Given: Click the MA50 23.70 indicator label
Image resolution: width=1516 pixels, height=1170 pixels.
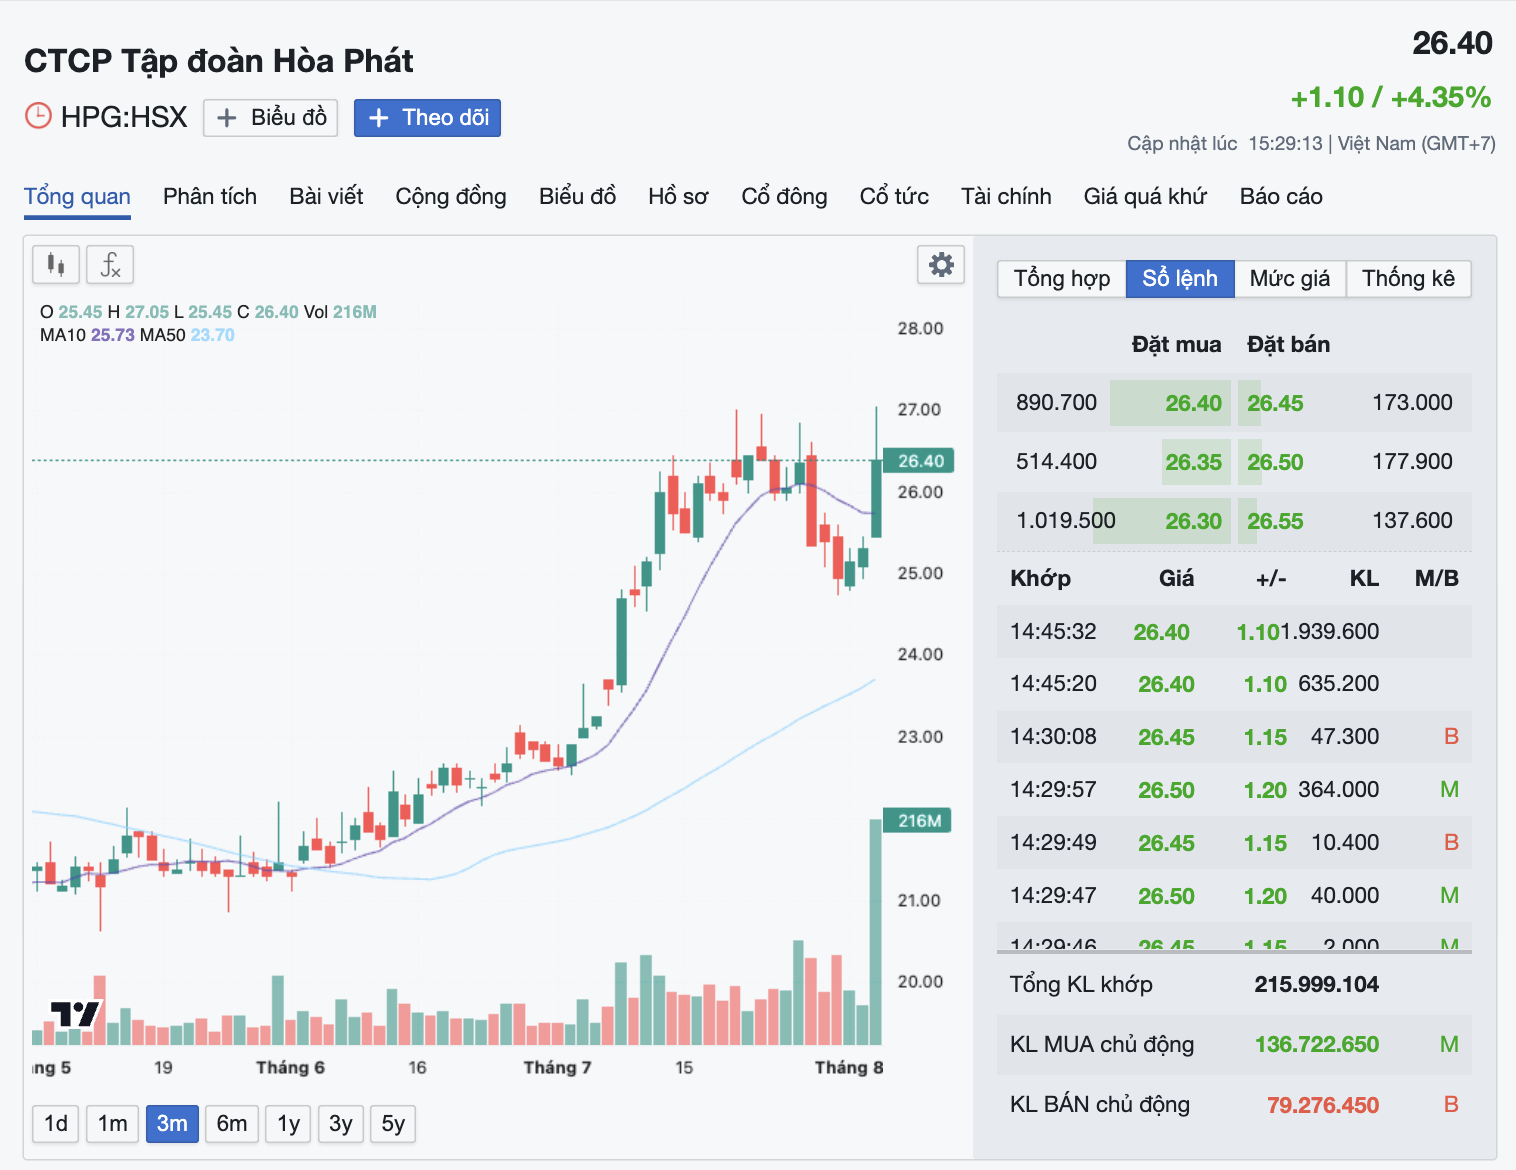Looking at the screenshot, I should 187,336.
